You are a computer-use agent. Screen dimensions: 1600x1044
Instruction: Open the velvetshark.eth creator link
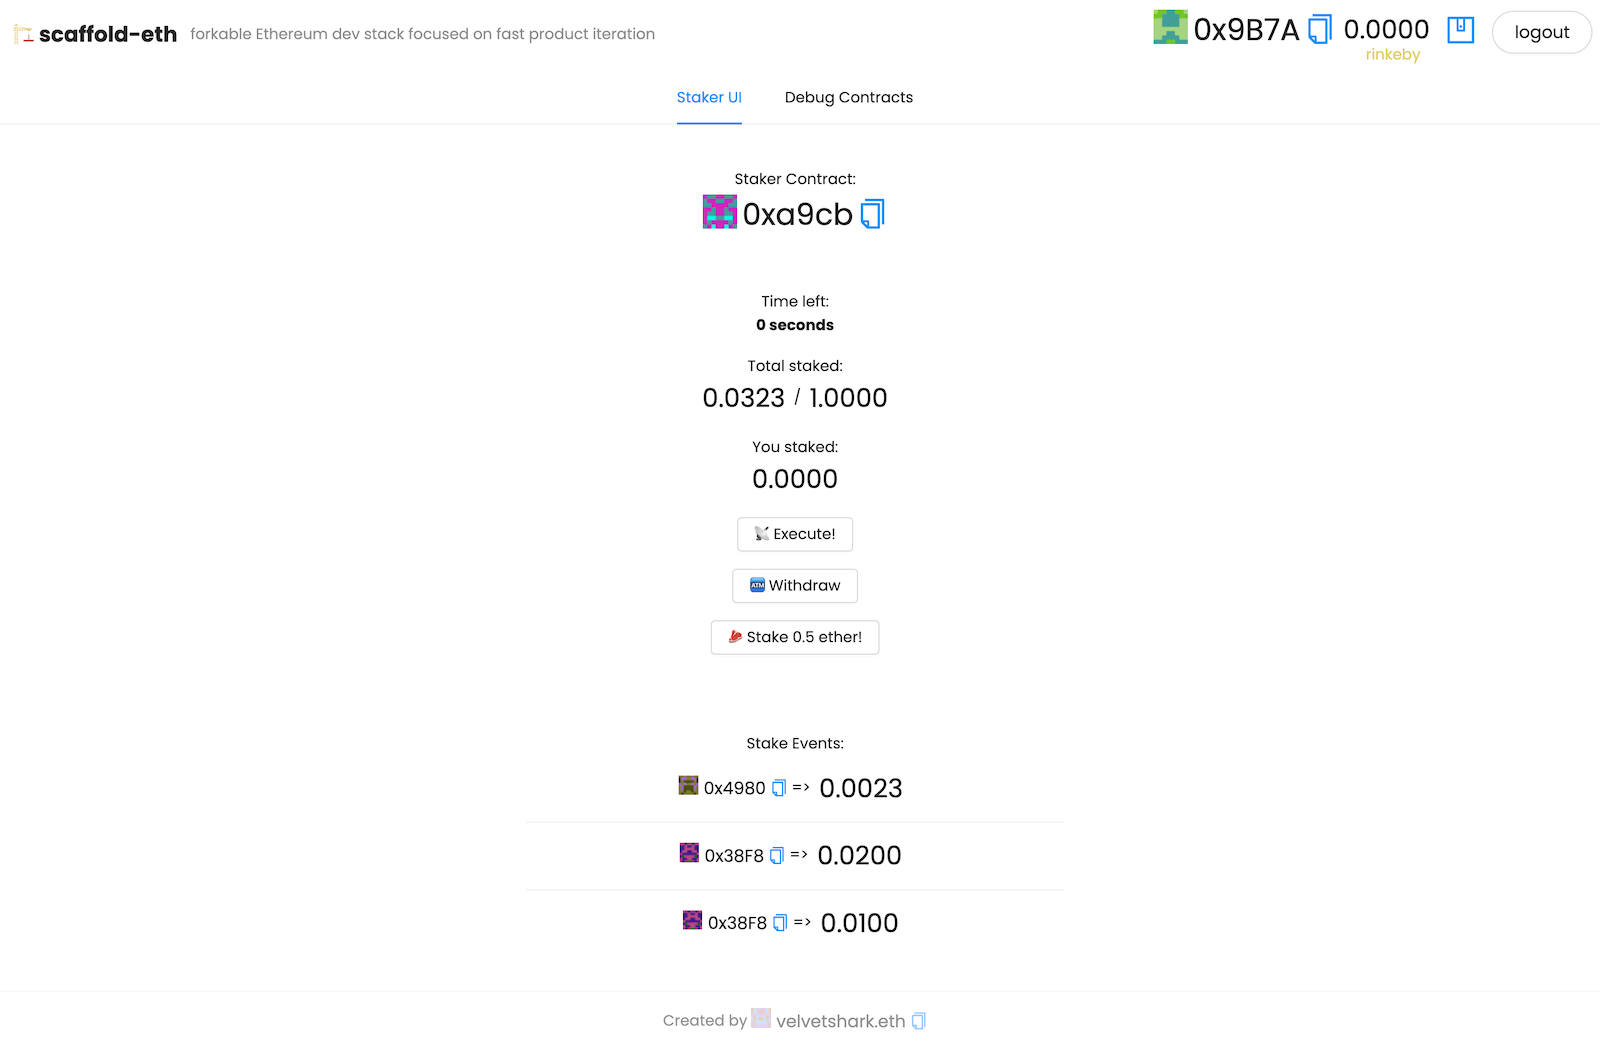pos(840,1021)
